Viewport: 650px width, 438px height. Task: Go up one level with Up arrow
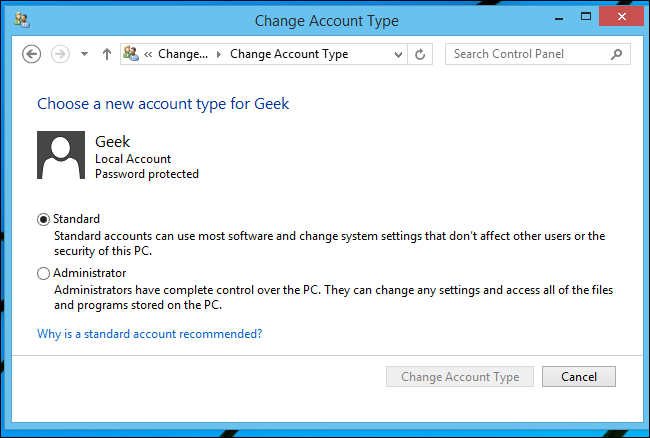point(106,54)
